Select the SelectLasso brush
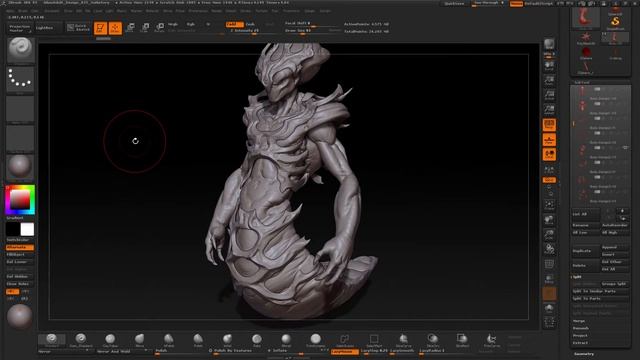Image resolution: width=640 pixels, height=360 pixels. click(345, 340)
